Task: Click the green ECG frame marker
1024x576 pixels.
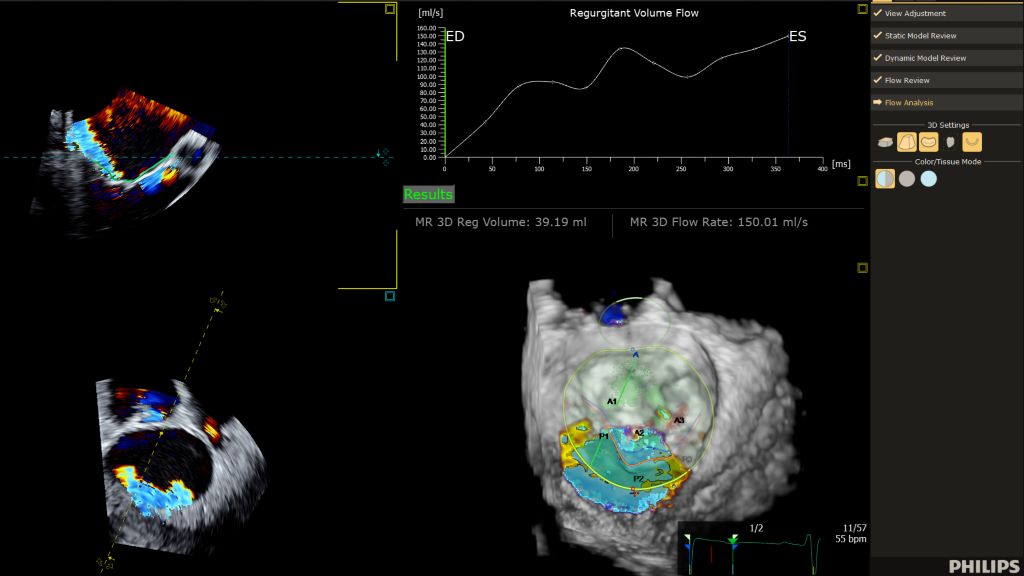Action: 733,539
